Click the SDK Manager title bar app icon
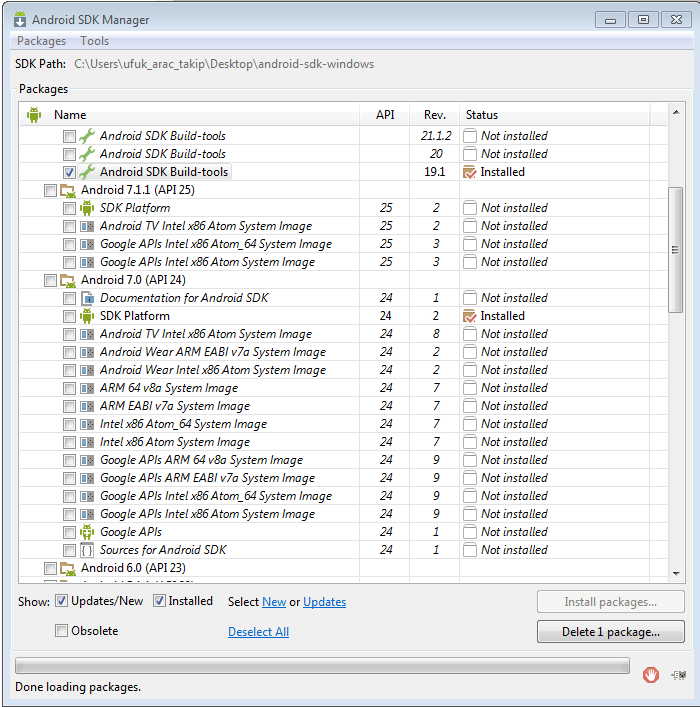This screenshot has width=700, height=707. [x=20, y=20]
